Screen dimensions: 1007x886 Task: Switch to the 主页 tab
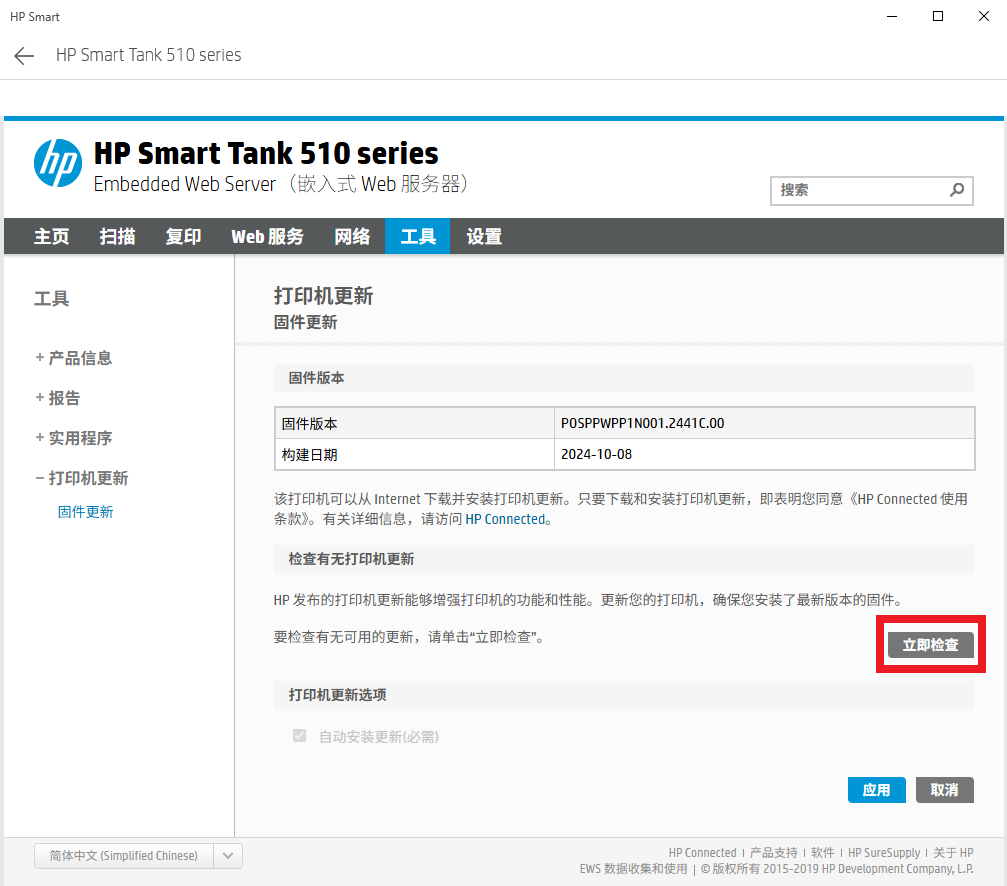52,237
